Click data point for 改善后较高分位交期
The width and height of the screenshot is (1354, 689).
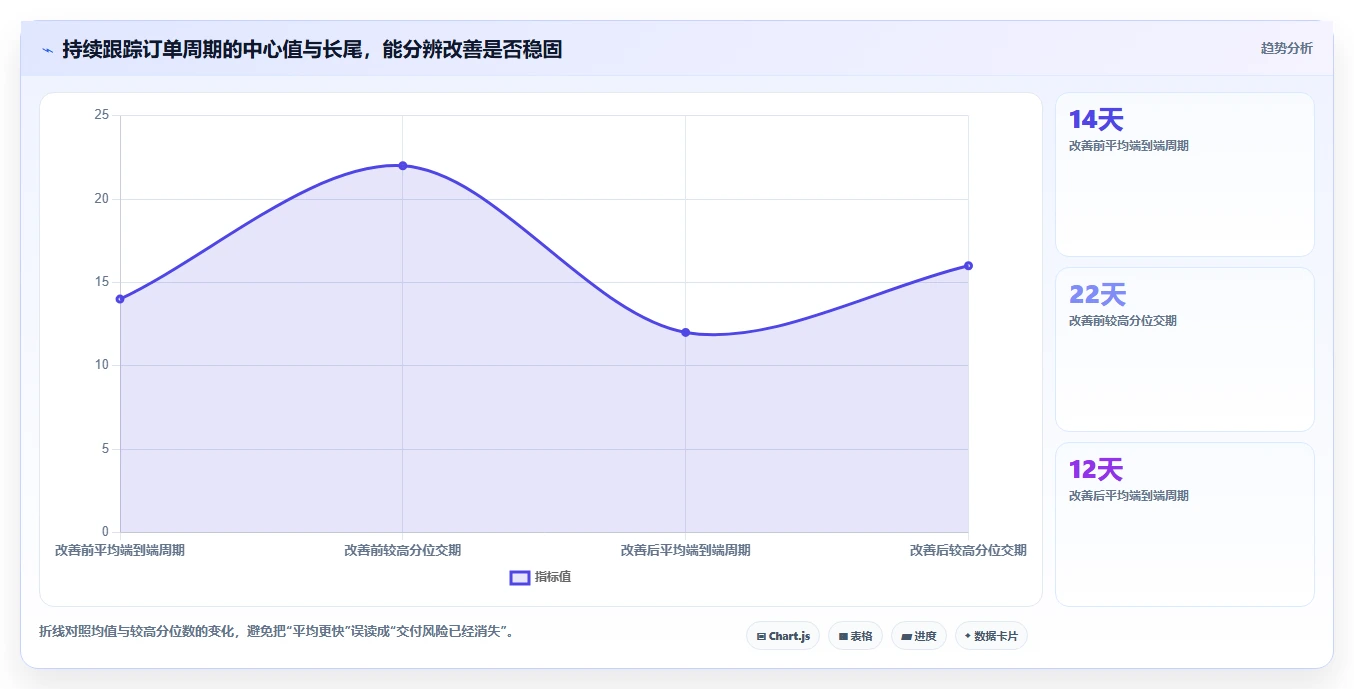pos(968,266)
